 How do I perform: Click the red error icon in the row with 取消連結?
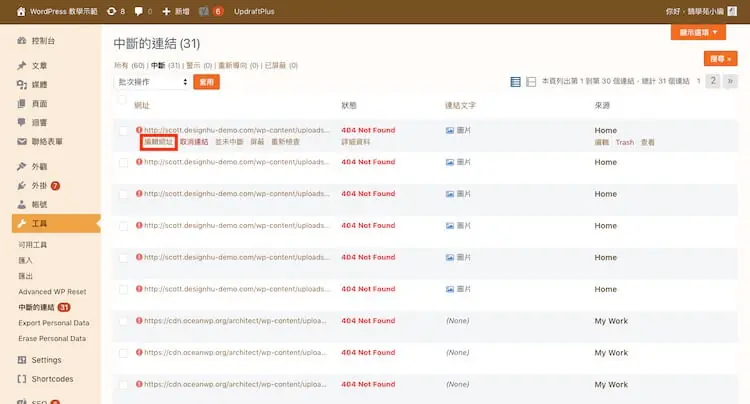139,130
